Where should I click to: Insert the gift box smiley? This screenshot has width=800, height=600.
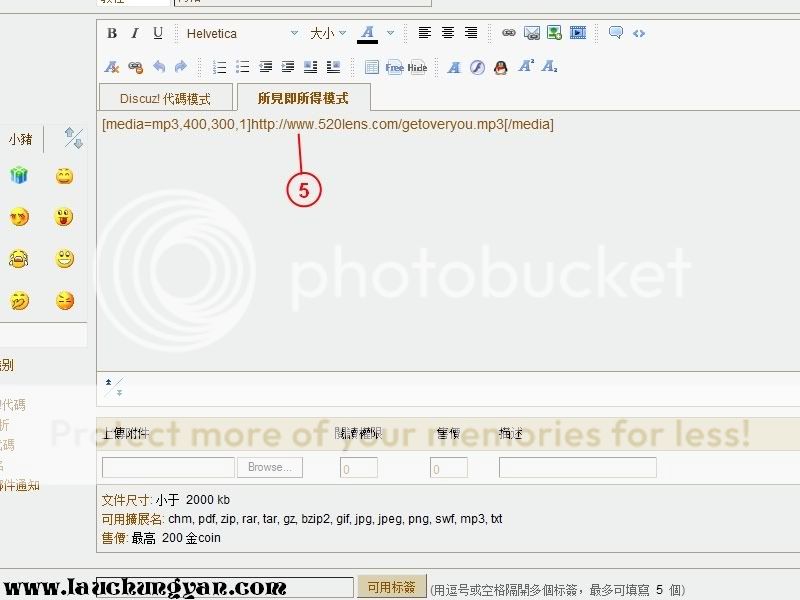click(x=19, y=176)
